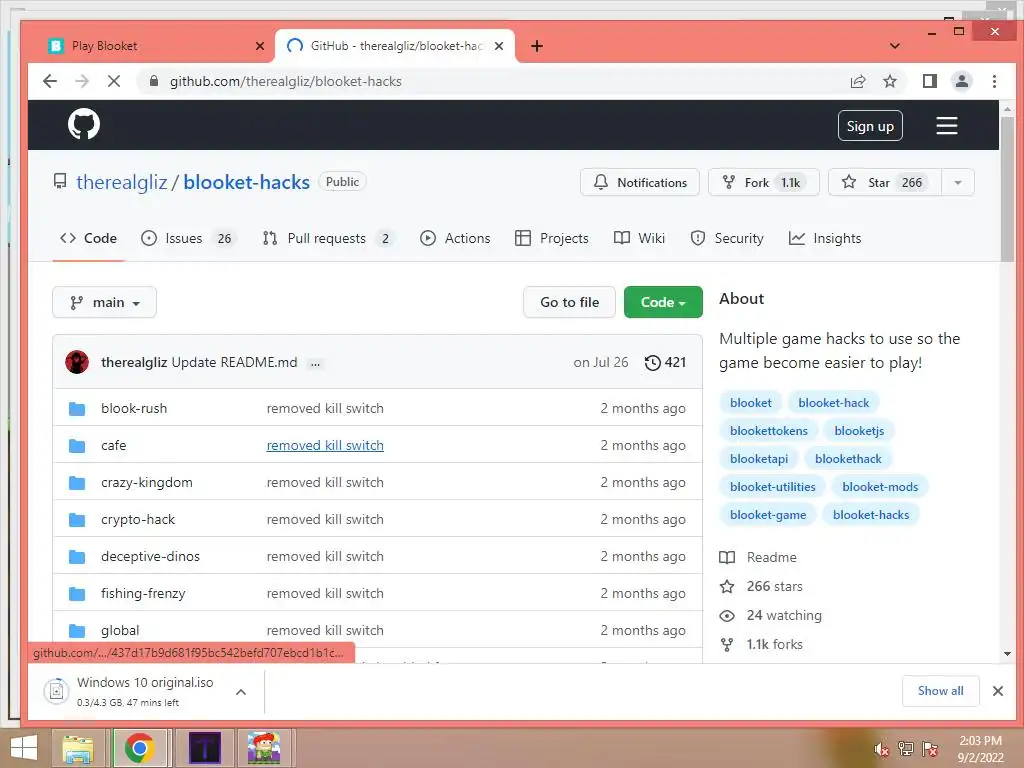Image resolution: width=1024 pixels, height=768 pixels.
Task: Open the Star lists dropdown arrow
Action: pyautogui.click(x=958, y=182)
